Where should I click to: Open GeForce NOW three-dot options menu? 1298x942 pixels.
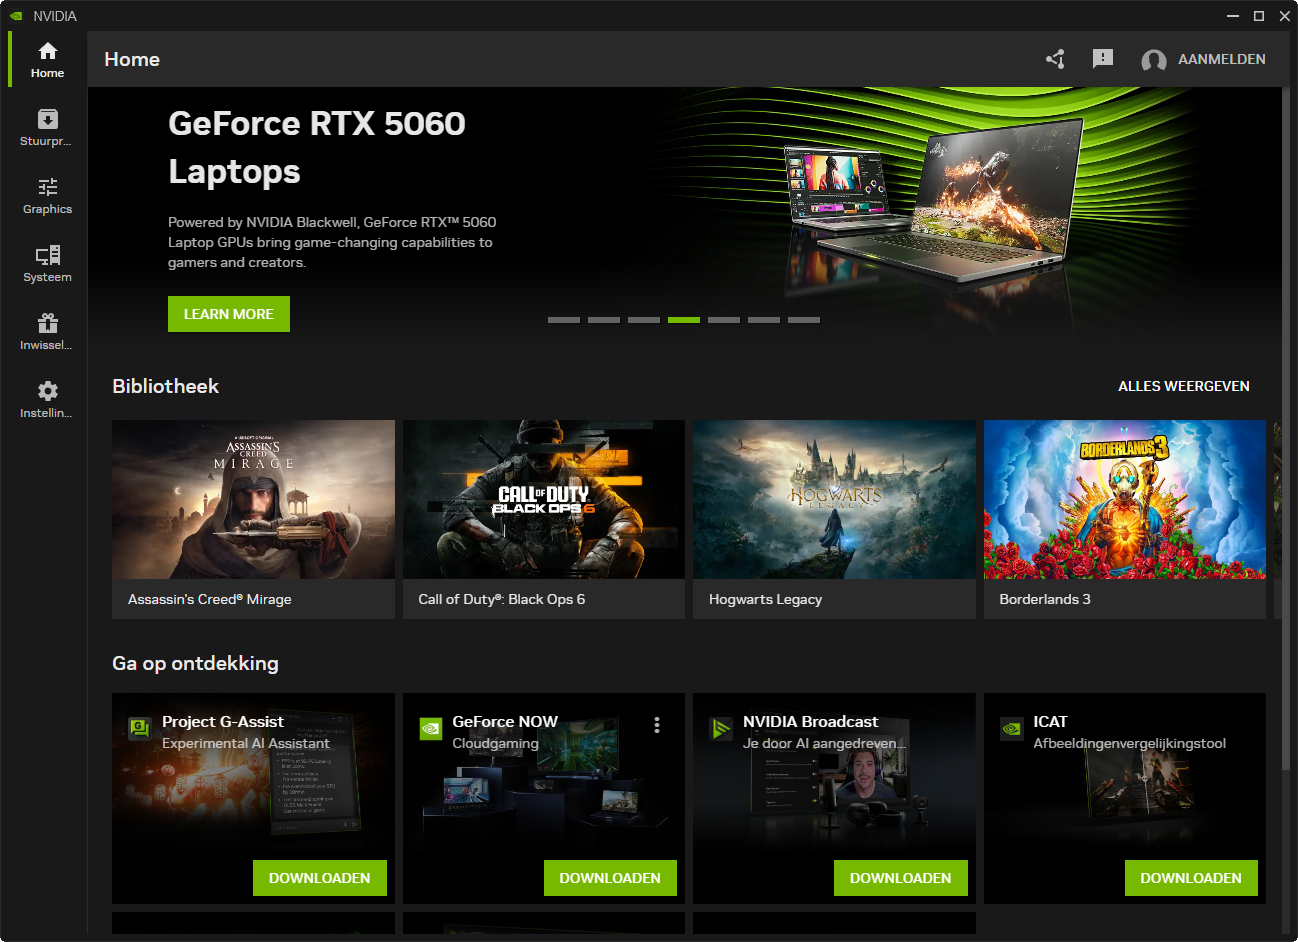click(x=657, y=725)
